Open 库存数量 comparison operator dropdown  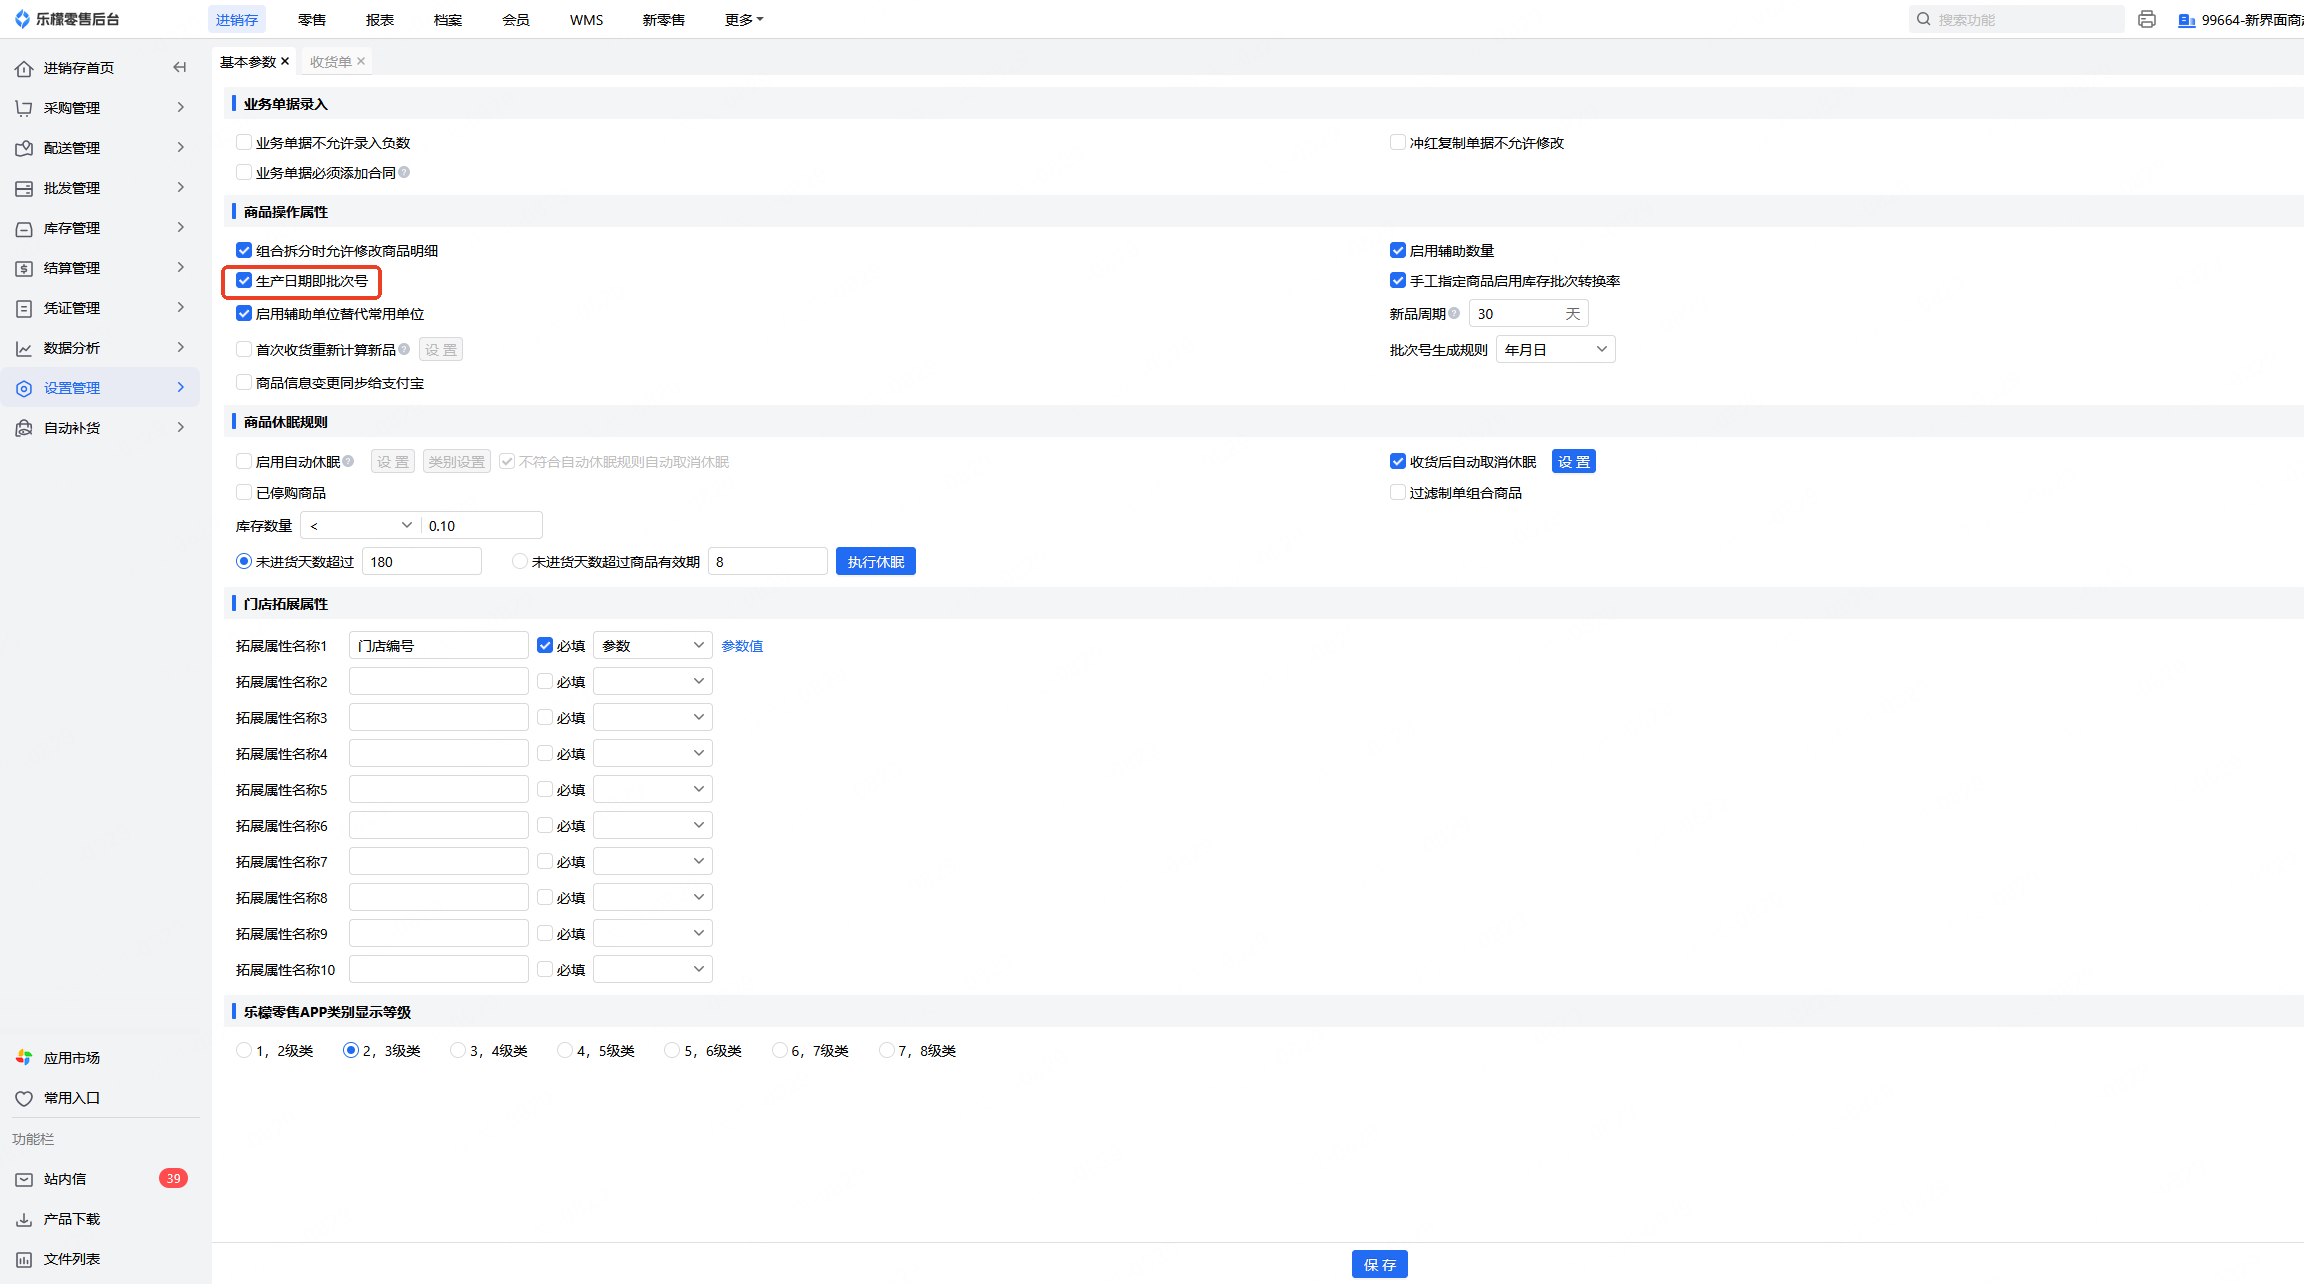tap(360, 526)
